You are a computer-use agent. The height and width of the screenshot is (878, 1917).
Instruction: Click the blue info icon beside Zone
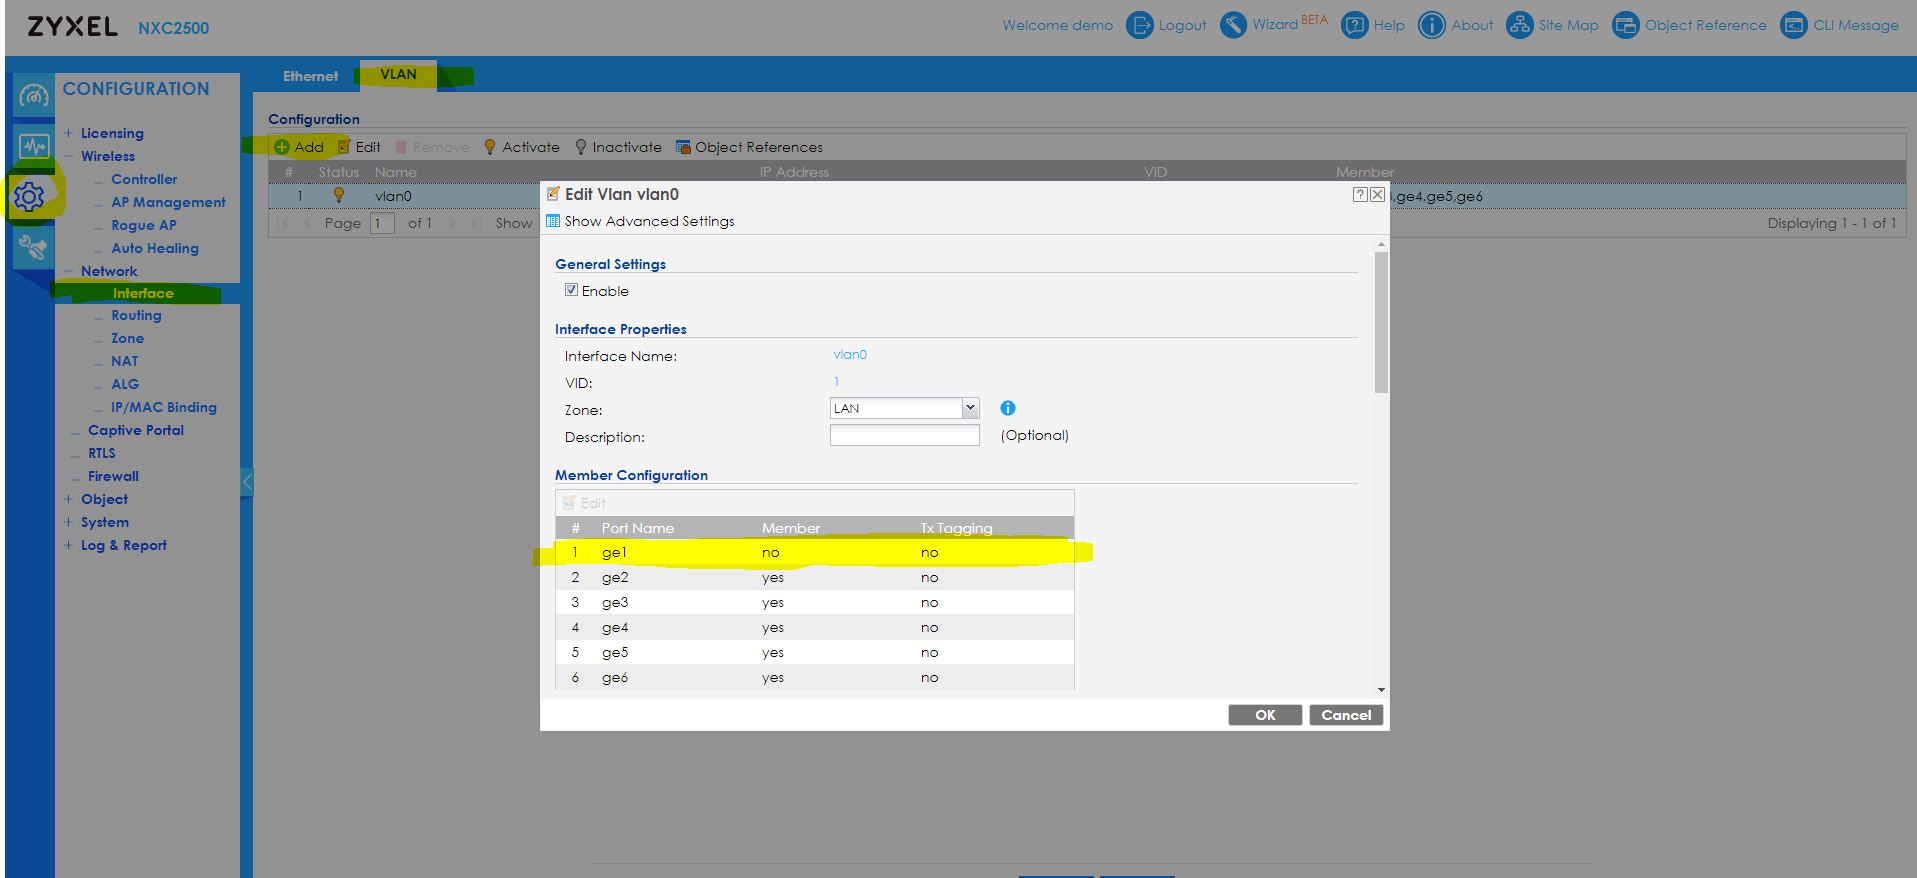click(x=1007, y=408)
